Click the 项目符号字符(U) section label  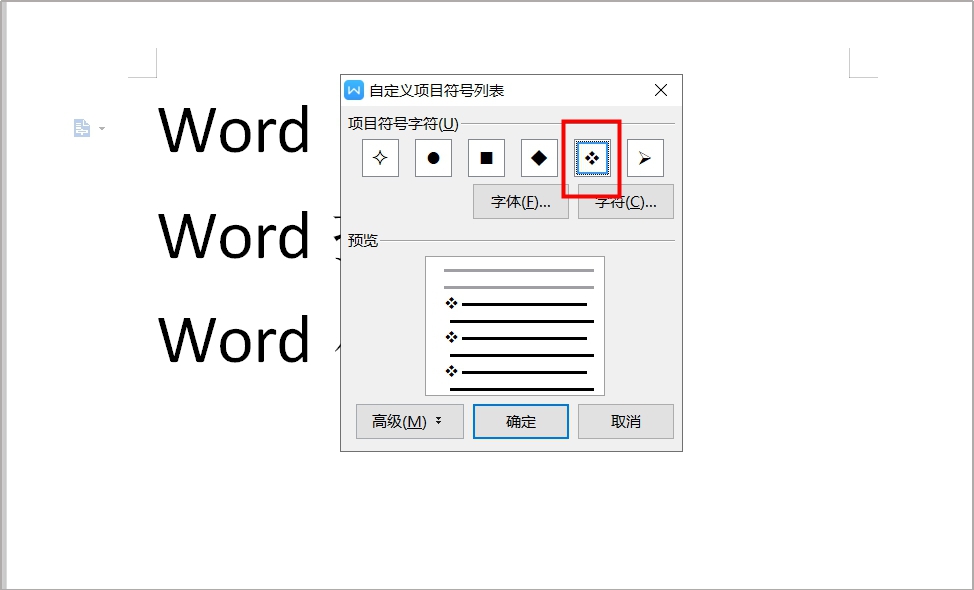403,124
